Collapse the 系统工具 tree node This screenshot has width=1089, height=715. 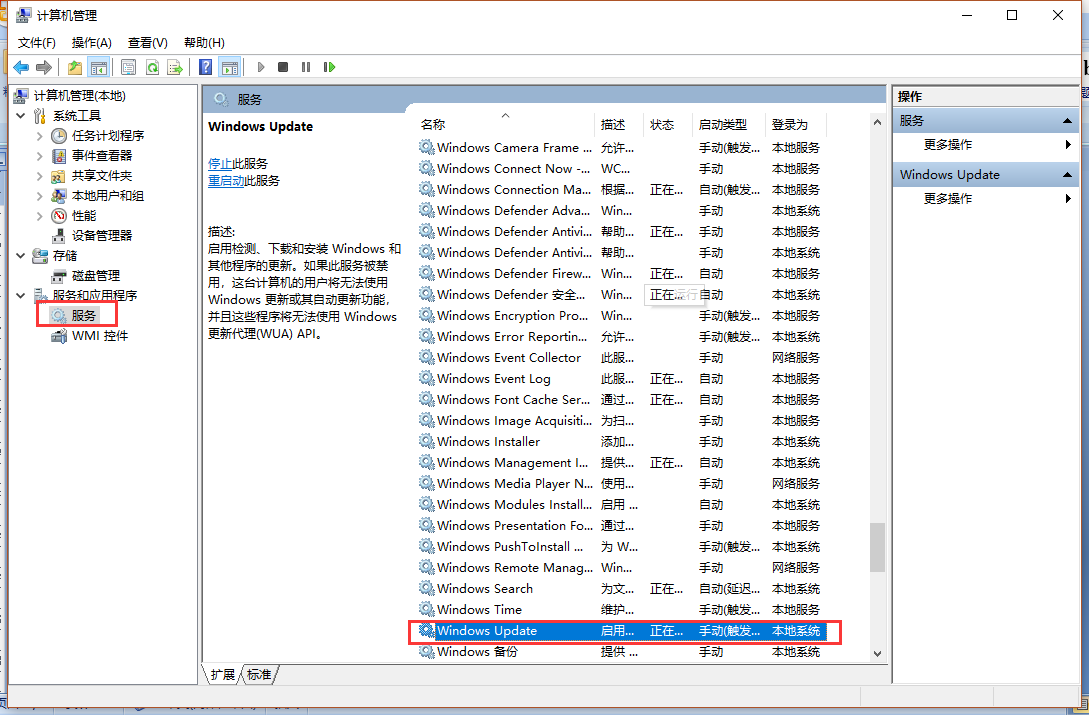point(21,116)
